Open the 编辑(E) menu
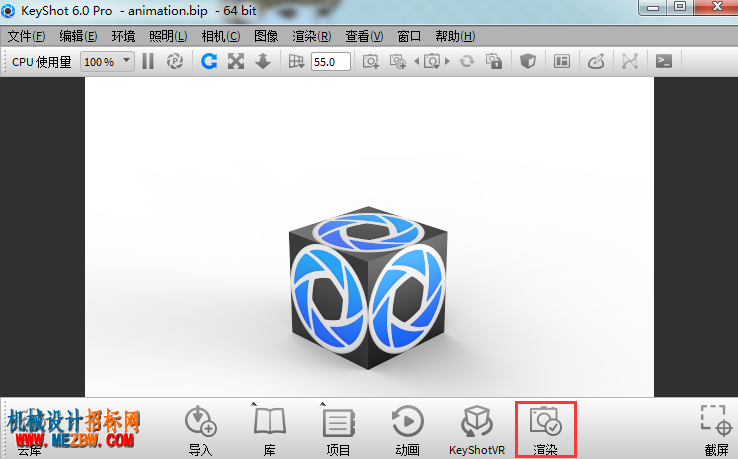The width and height of the screenshot is (738, 459). (x=78, y=36)
